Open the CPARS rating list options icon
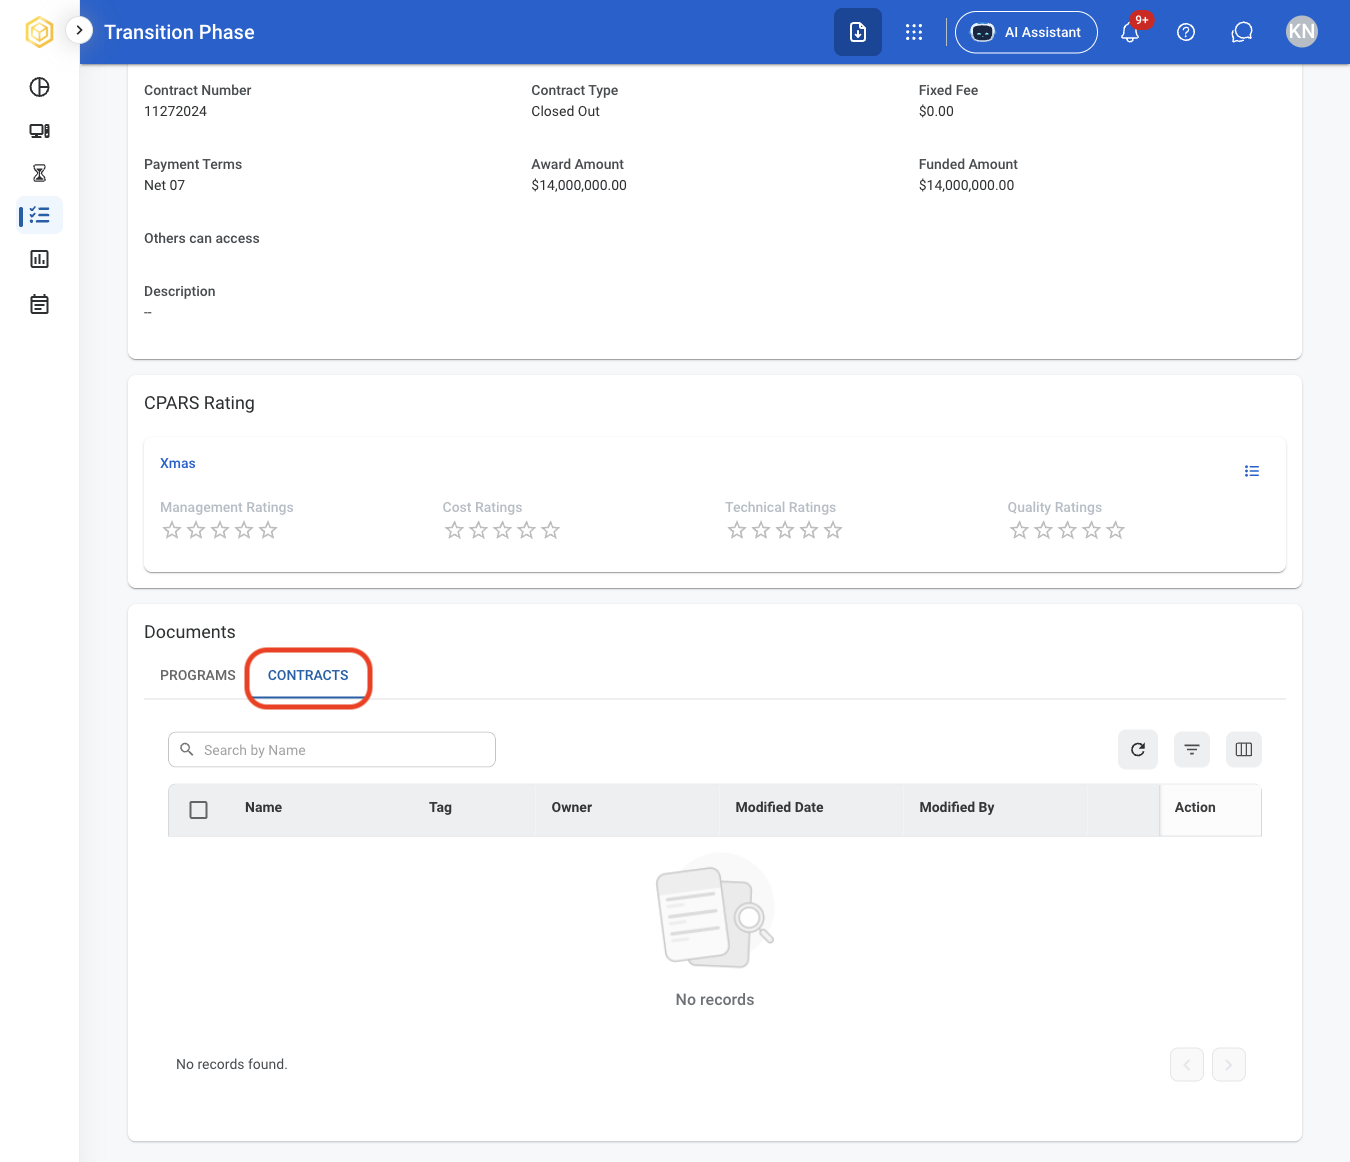This screenshot has height=1162, width=1350. 1252,471
